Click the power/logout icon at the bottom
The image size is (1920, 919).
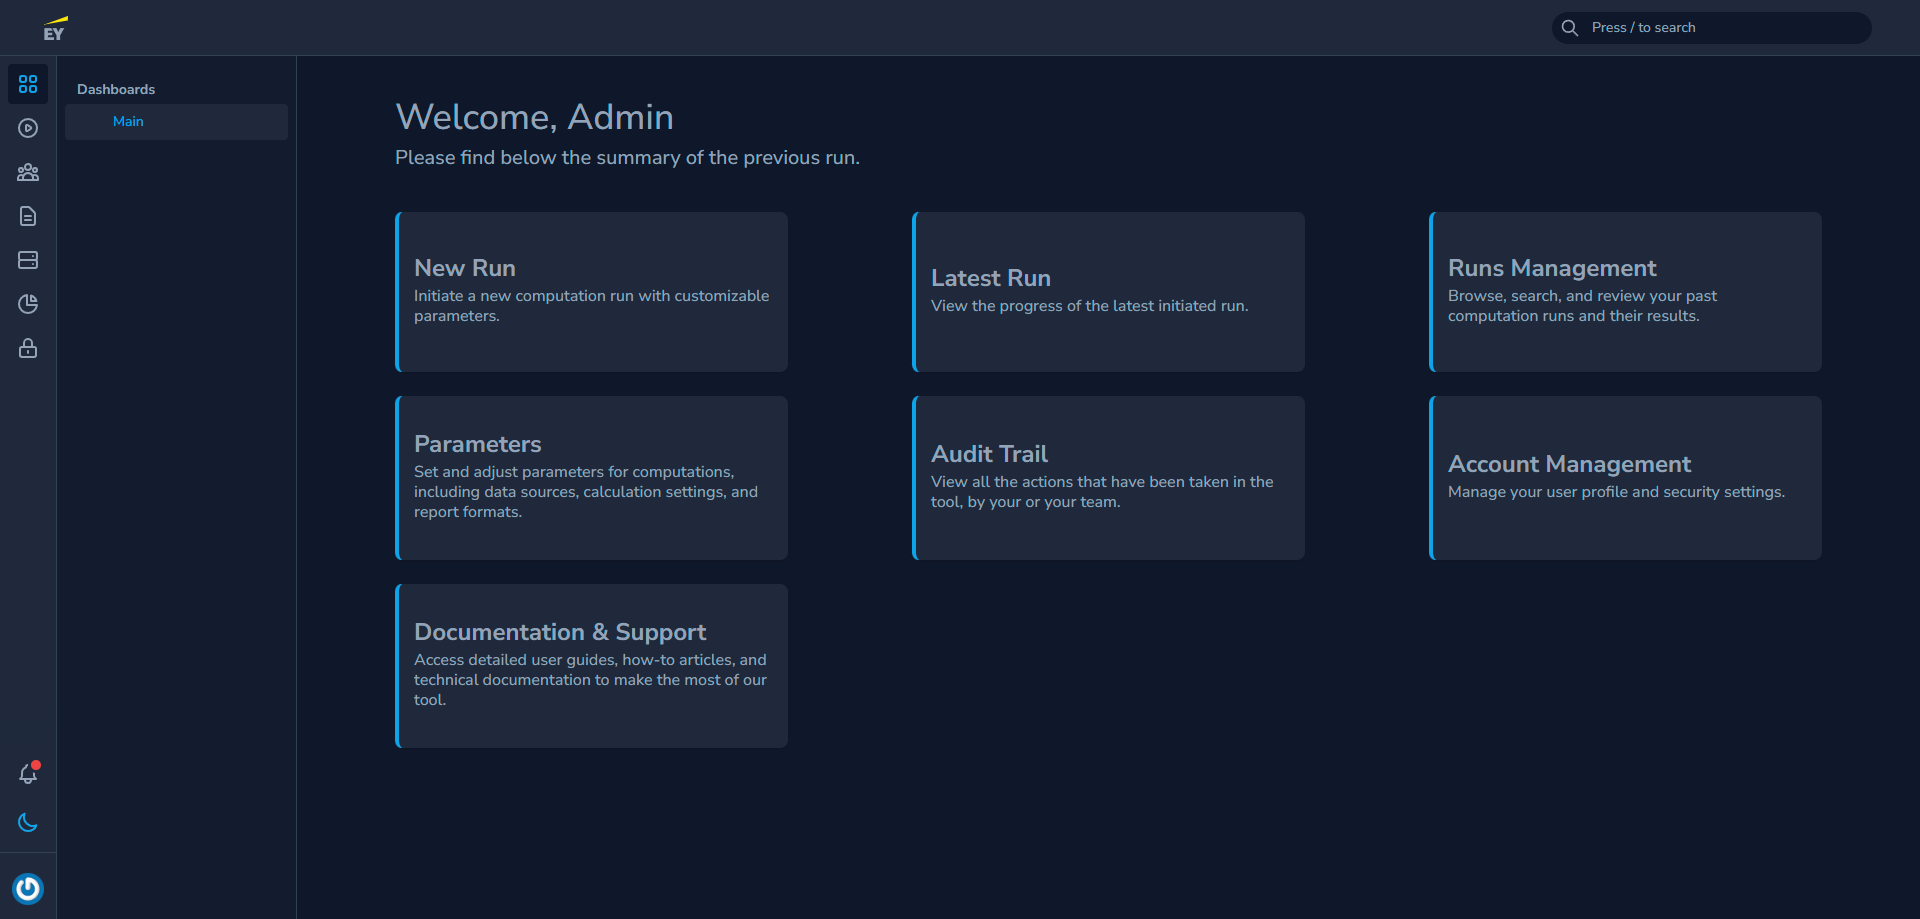click(28, 889)
